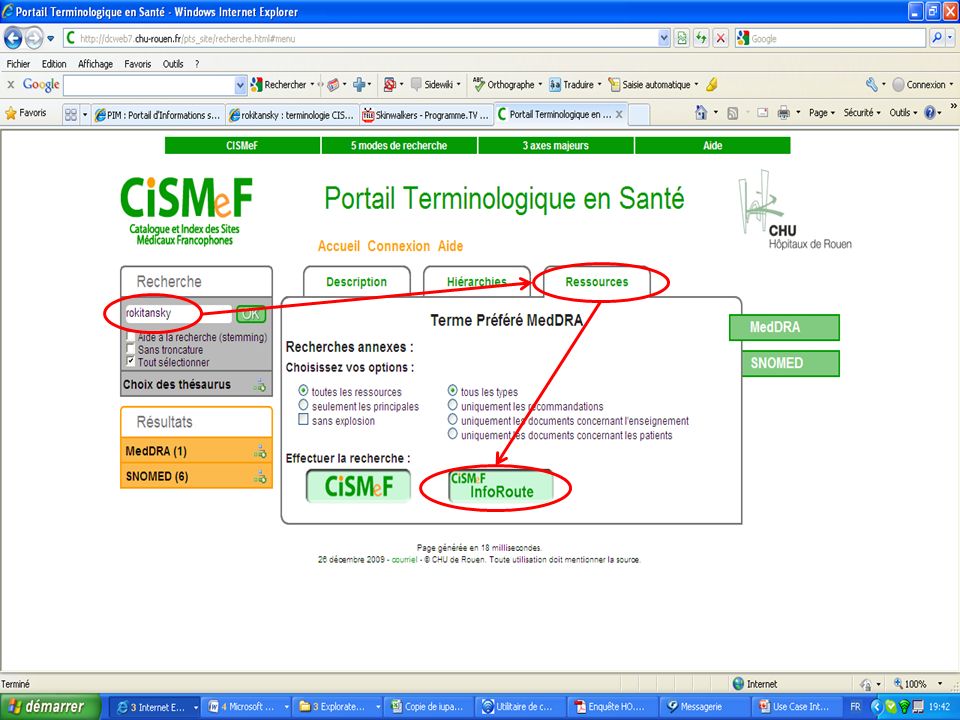Click the Accueil link
The image size is (960, 720).
click(x=339, y=246)
